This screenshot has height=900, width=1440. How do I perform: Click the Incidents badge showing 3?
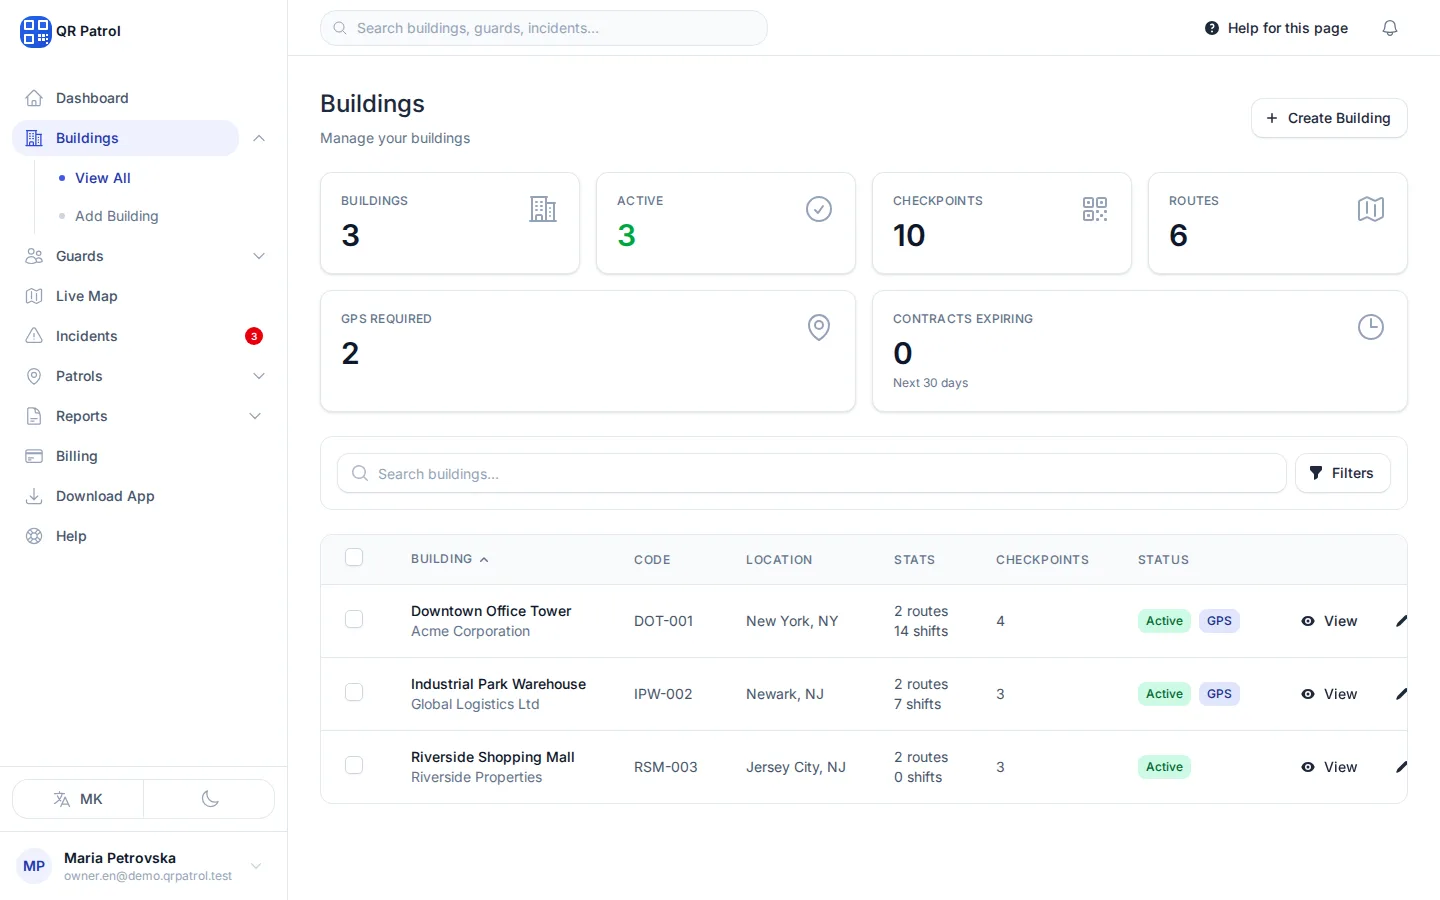click(x=254, y=336)
